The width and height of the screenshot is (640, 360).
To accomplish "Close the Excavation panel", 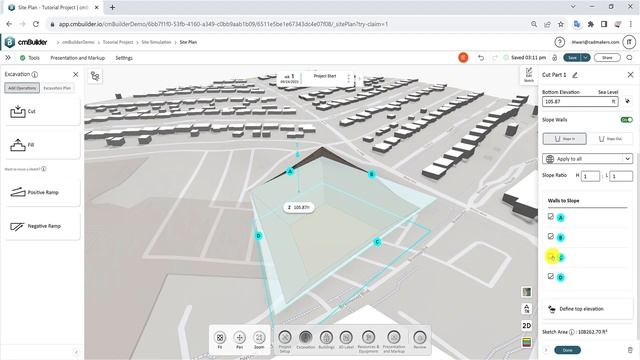I will point(76,74).
